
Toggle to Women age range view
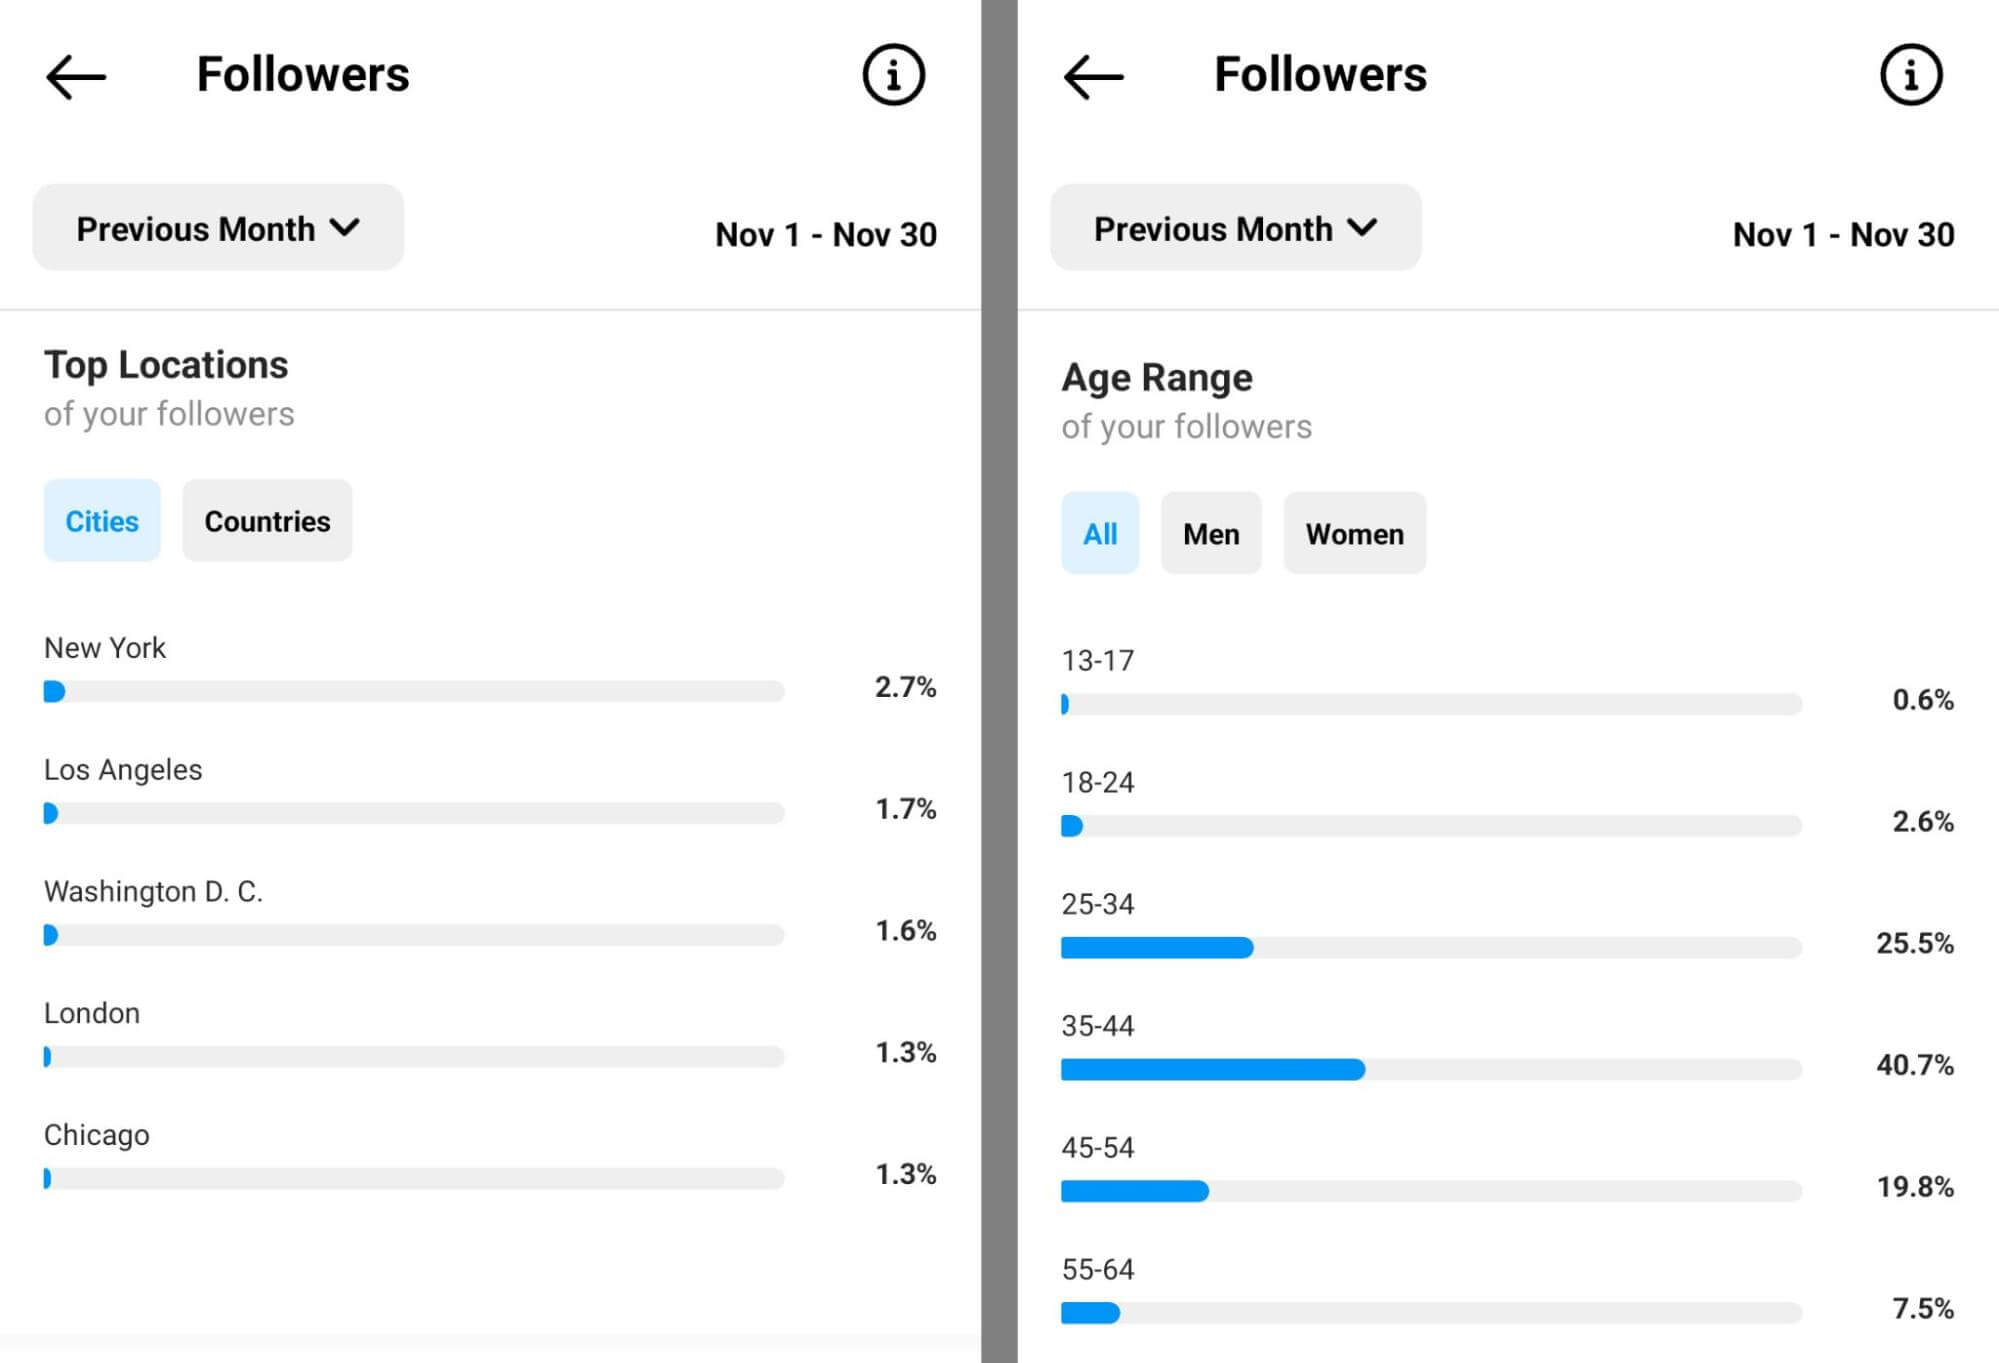(1355, 532)
